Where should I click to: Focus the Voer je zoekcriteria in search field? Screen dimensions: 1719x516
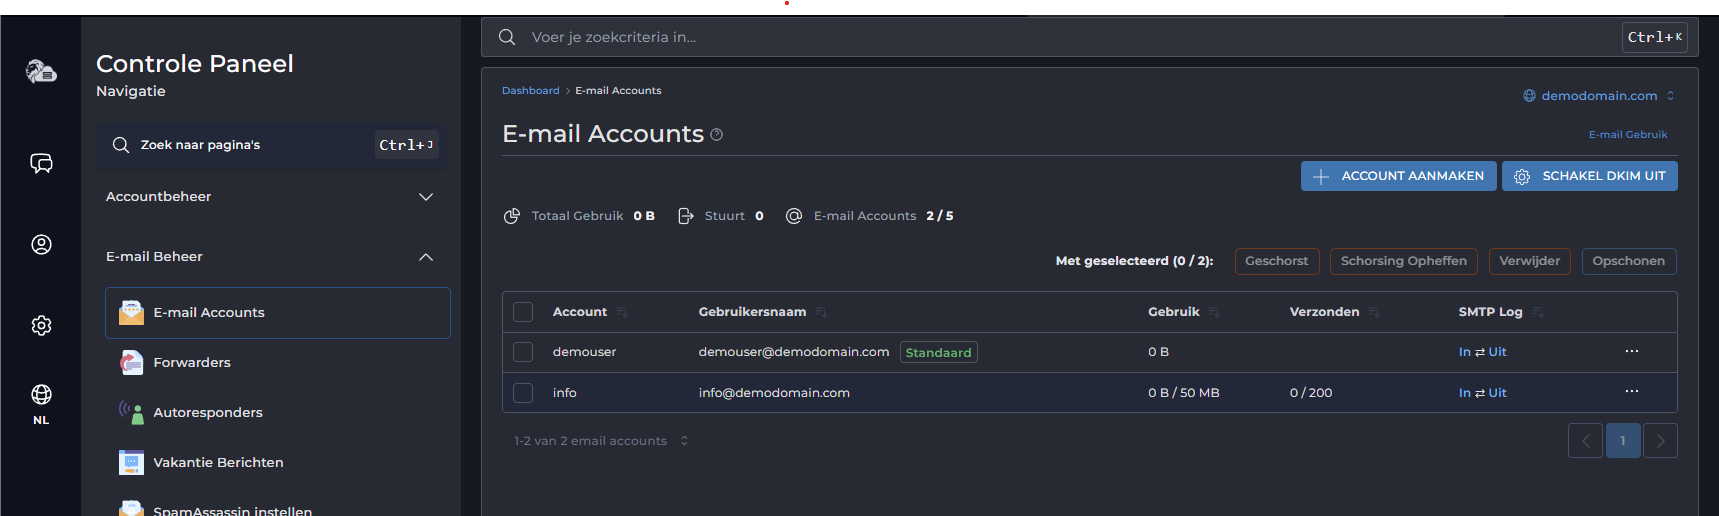pos(1090,37)
